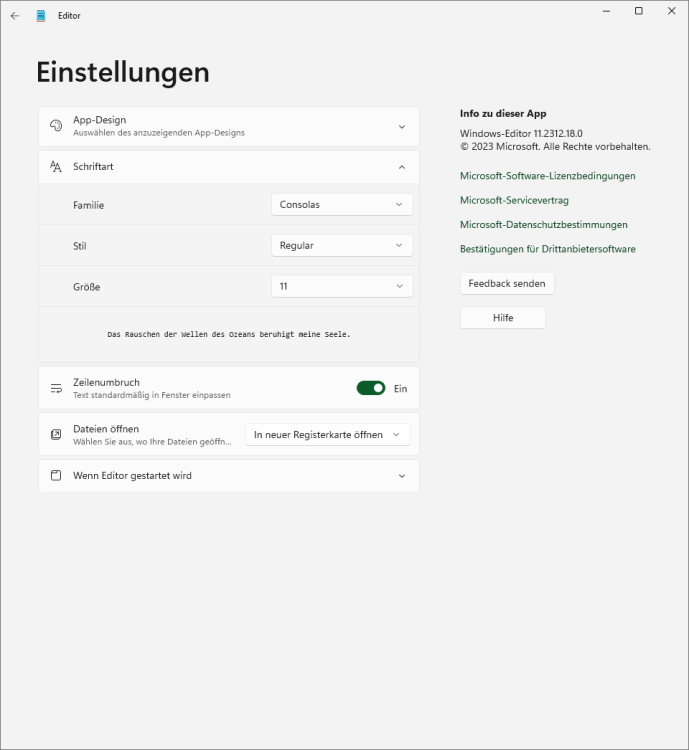Click the Schriftart font icon
Viewport: 689px width, 750px height.
point(56,167)
